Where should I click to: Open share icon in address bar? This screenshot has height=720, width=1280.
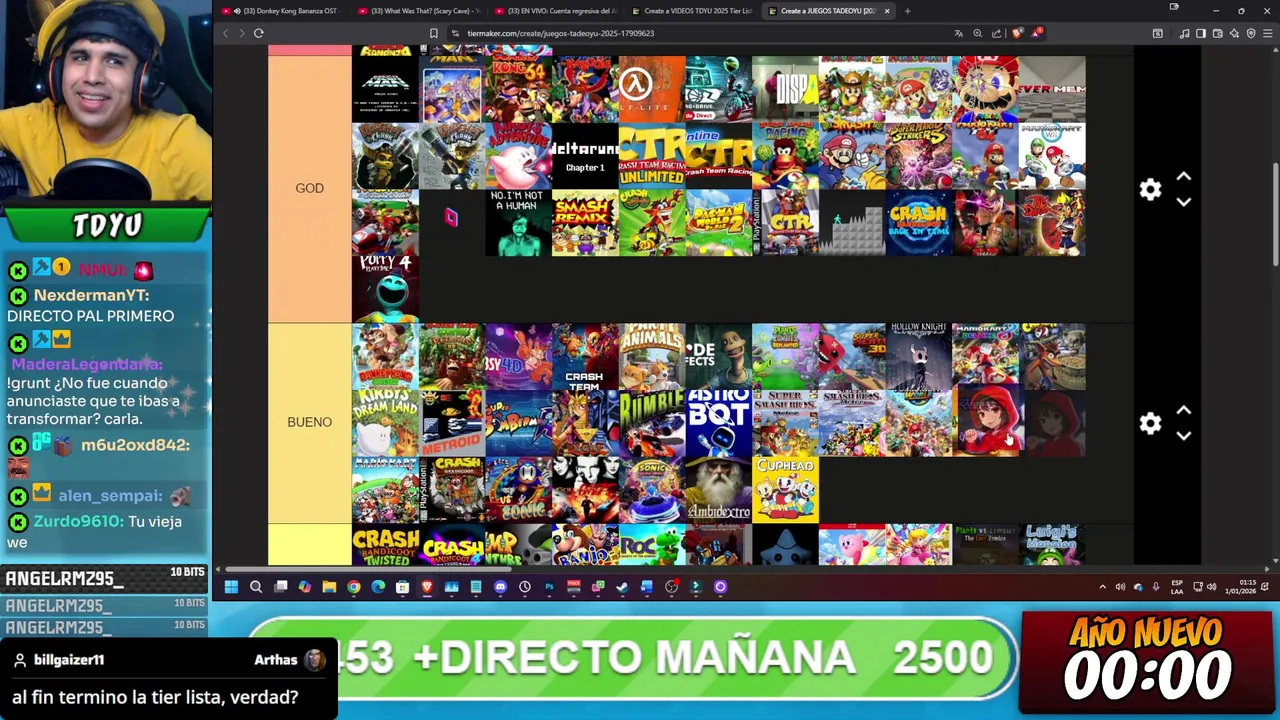point(998,33)
